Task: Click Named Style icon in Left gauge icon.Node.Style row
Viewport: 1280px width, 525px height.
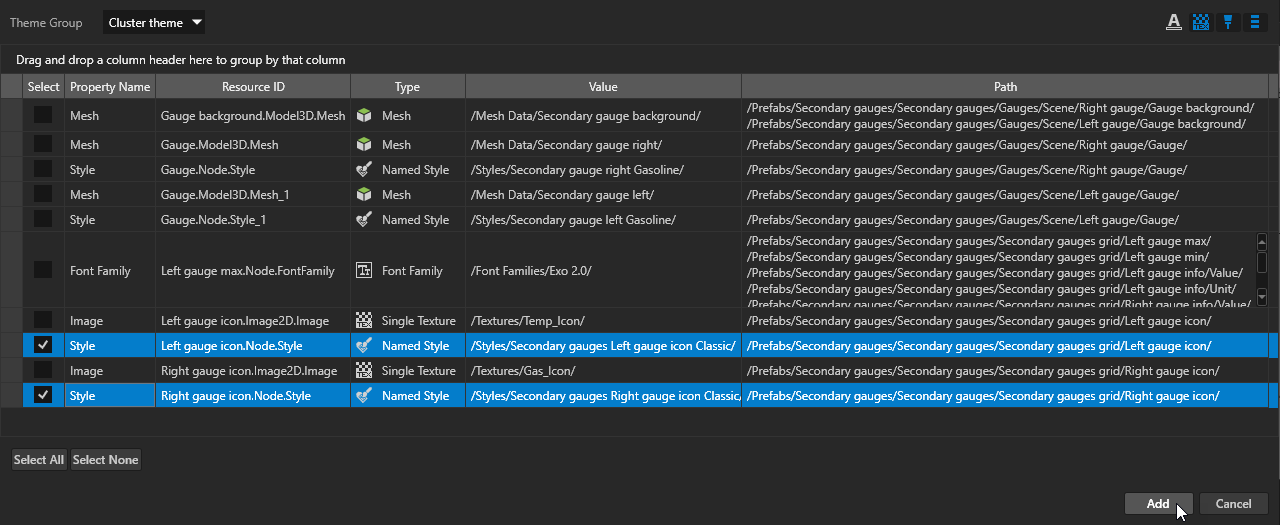Action: [364, 346]
